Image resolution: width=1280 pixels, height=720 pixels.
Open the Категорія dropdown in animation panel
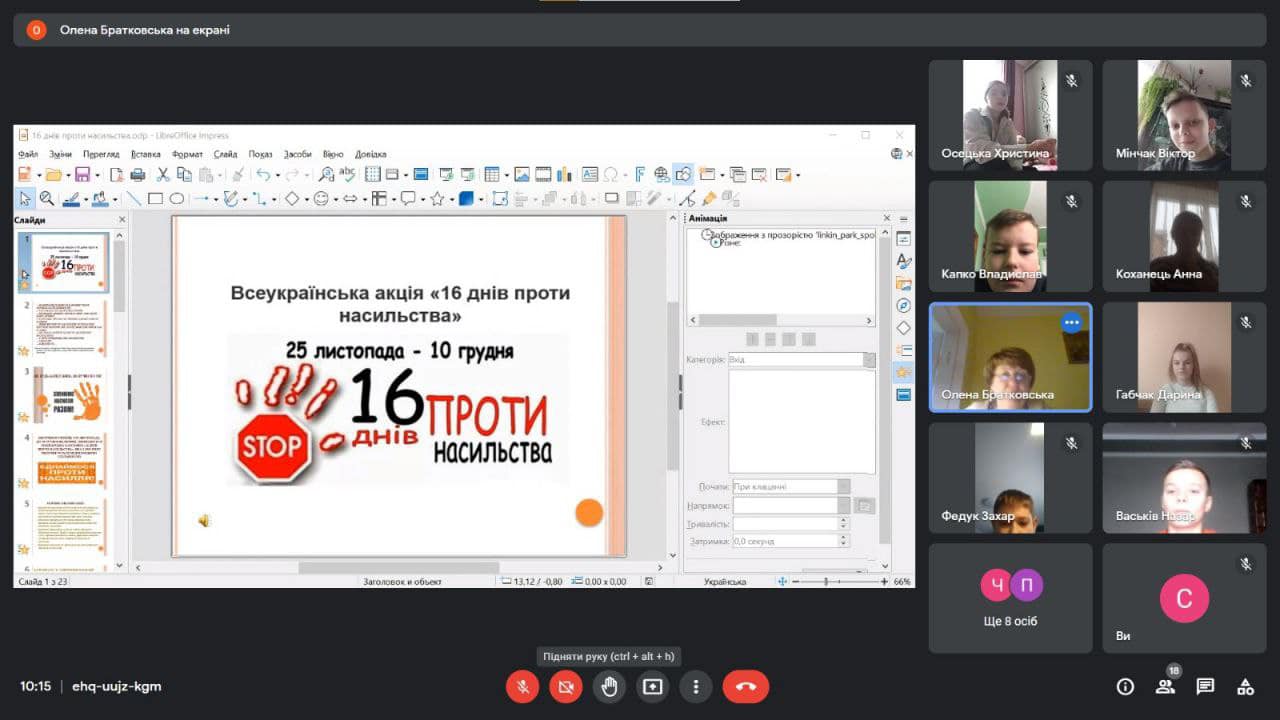coord(868,359)
